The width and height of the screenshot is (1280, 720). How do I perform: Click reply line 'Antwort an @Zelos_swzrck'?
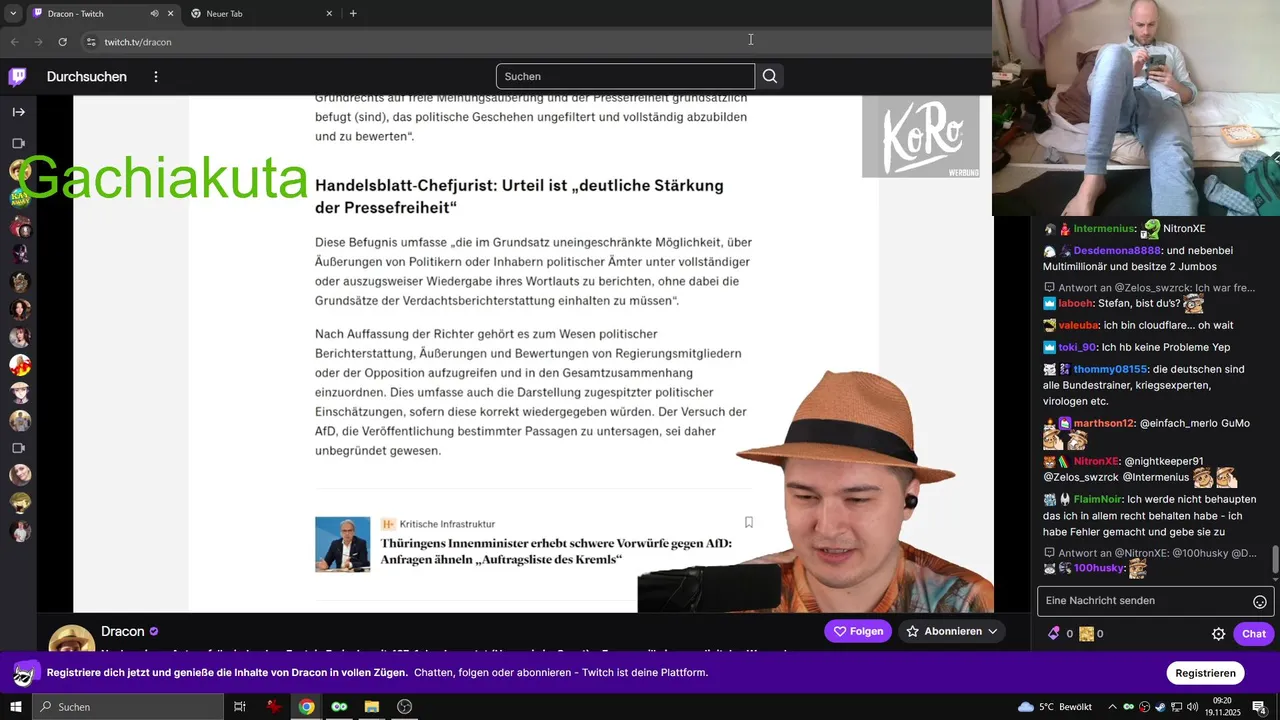pos(1150,288)
